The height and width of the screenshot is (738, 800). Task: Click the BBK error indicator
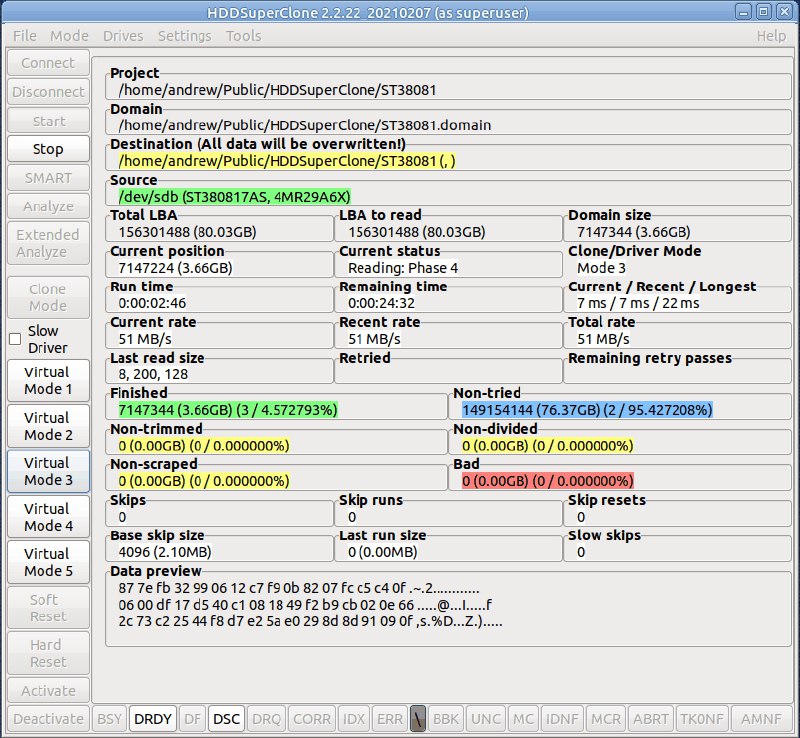446,719
